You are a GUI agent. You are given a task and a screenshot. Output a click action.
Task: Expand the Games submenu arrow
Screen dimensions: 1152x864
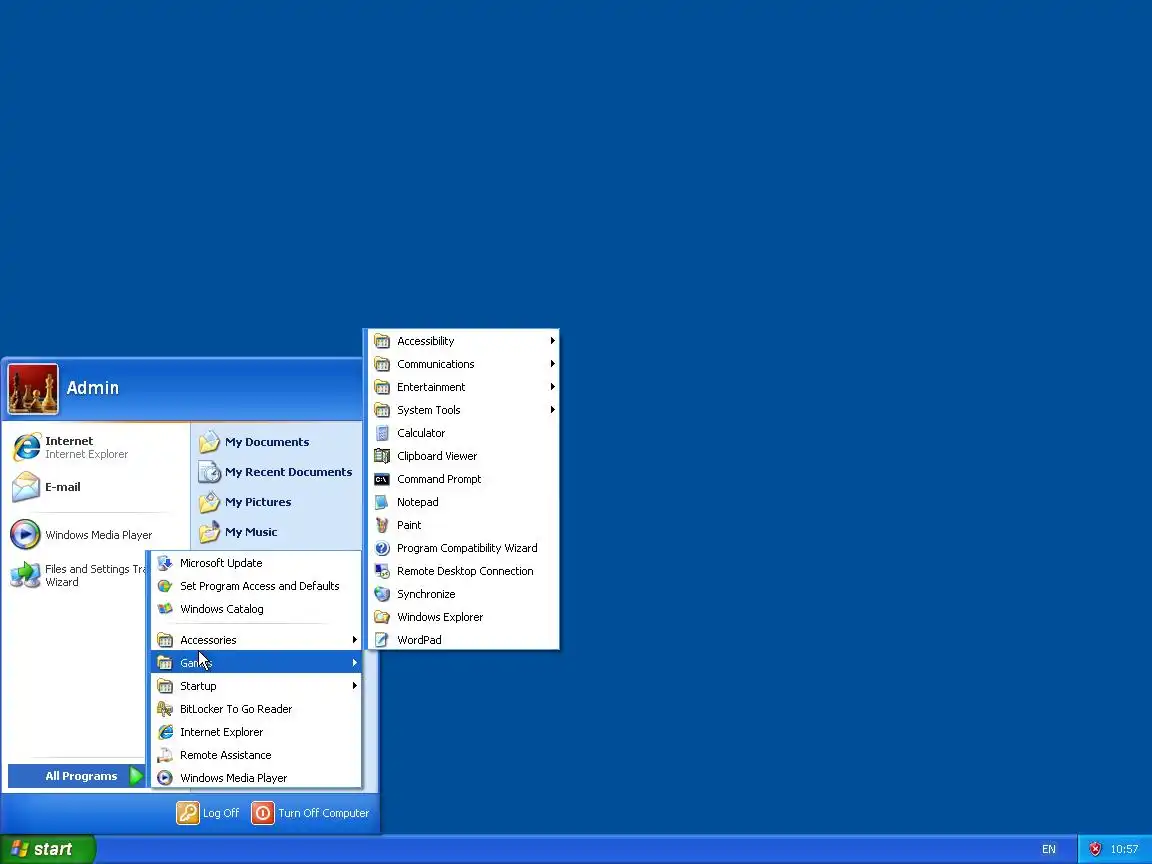355,663
